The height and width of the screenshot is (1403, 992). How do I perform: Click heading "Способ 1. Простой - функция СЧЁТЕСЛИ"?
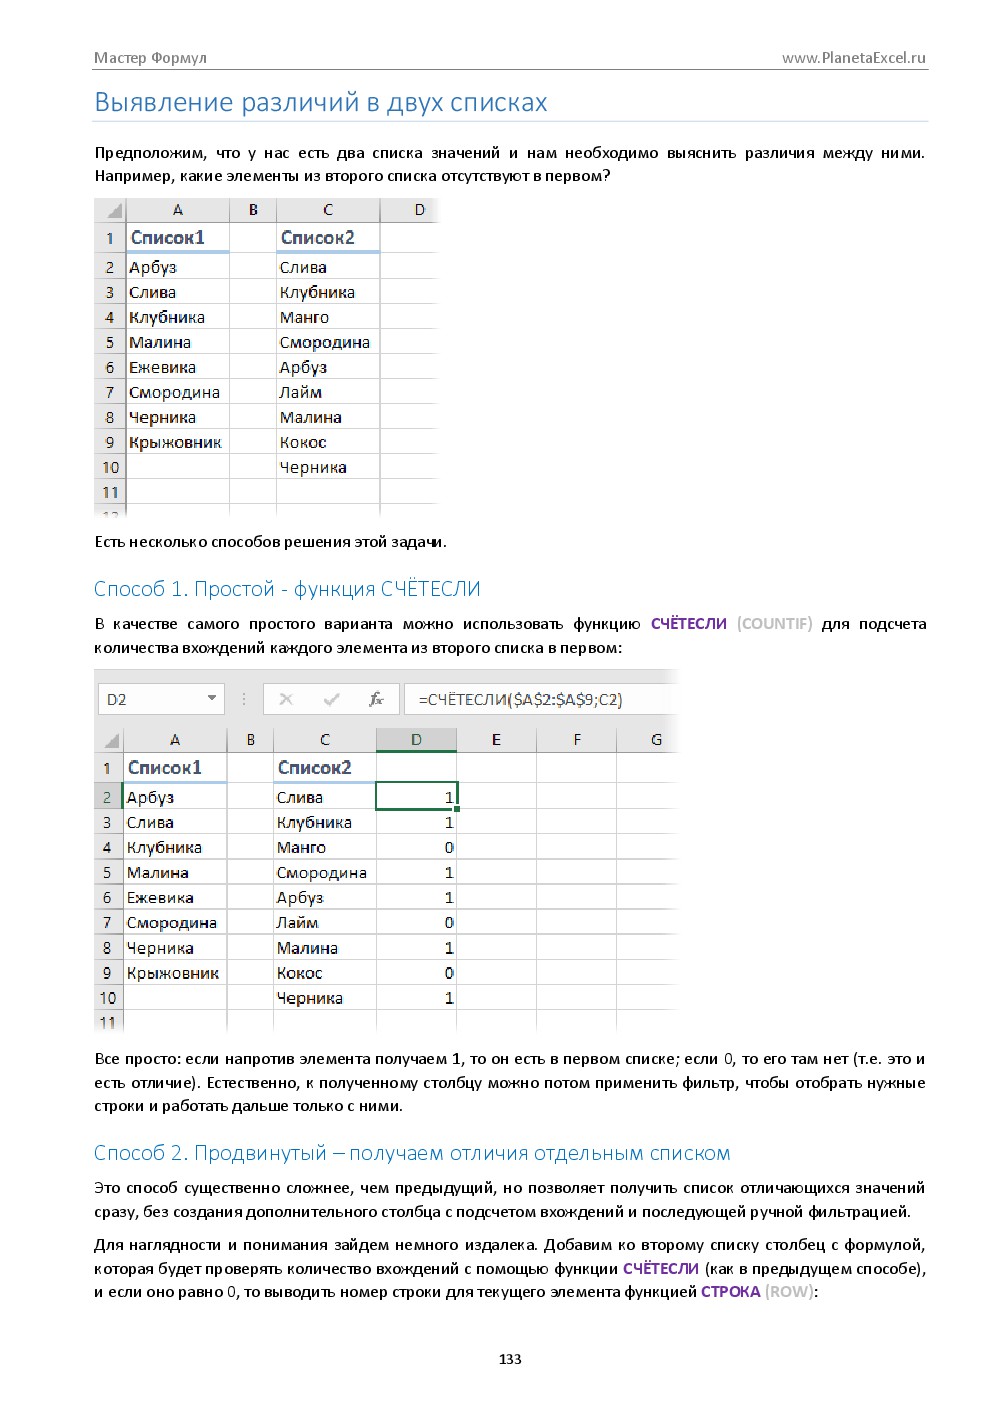click(287, 589)
